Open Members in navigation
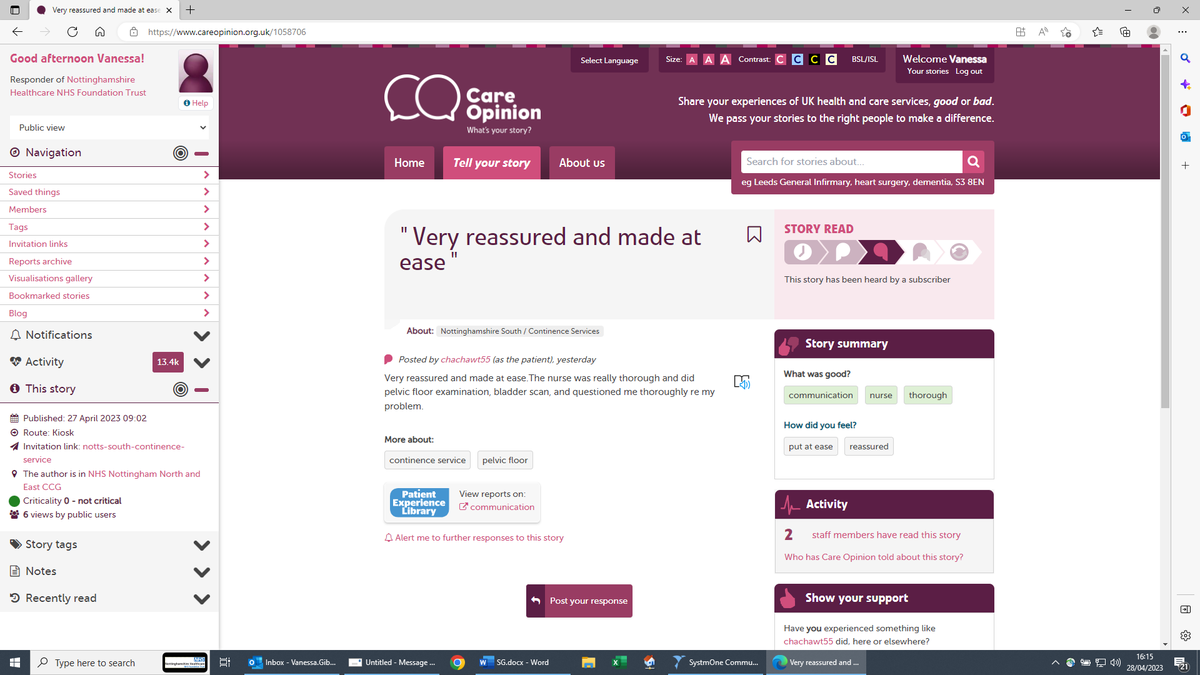 [109, 209]
